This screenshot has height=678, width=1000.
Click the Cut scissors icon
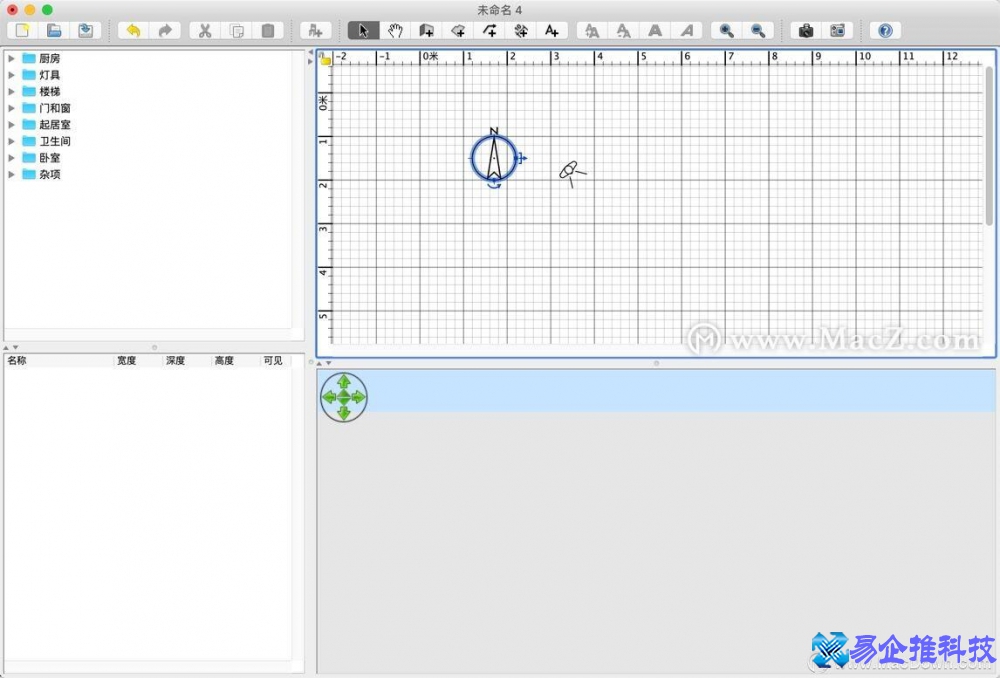coord(205,30)
